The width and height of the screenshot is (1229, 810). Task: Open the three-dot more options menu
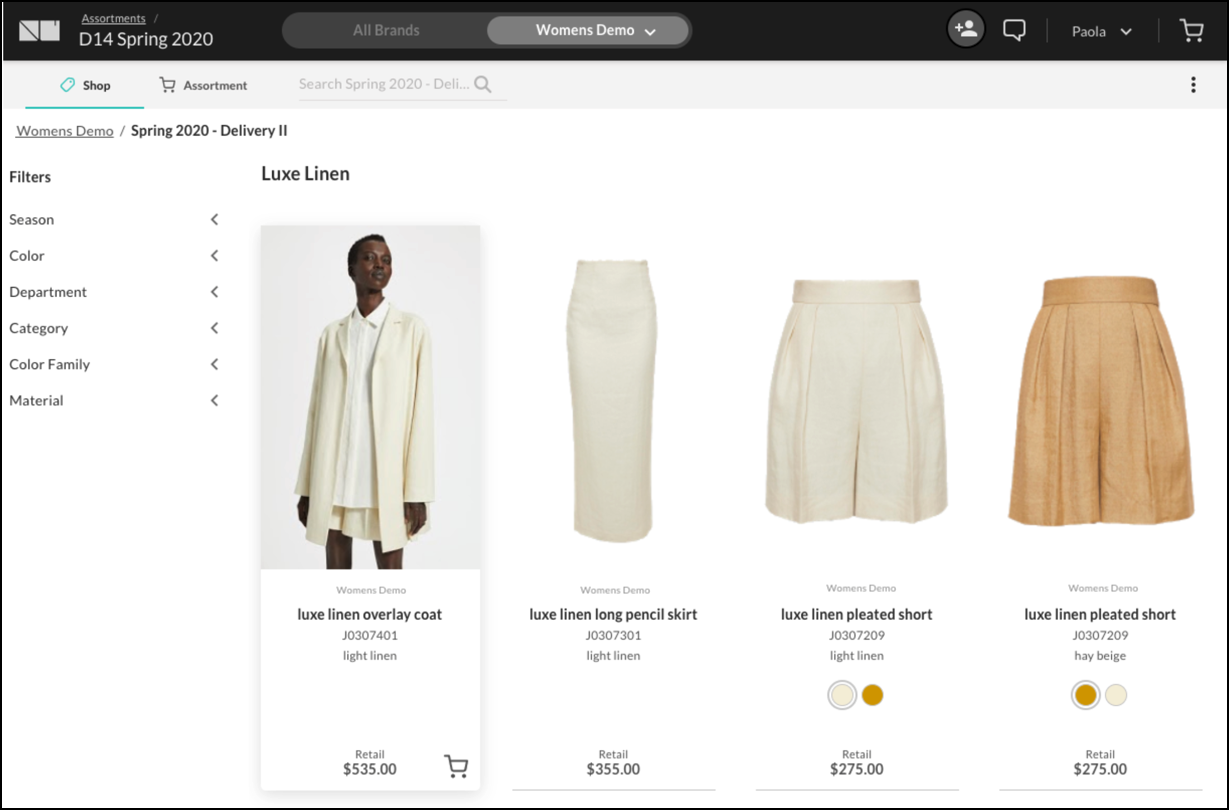1193,85
